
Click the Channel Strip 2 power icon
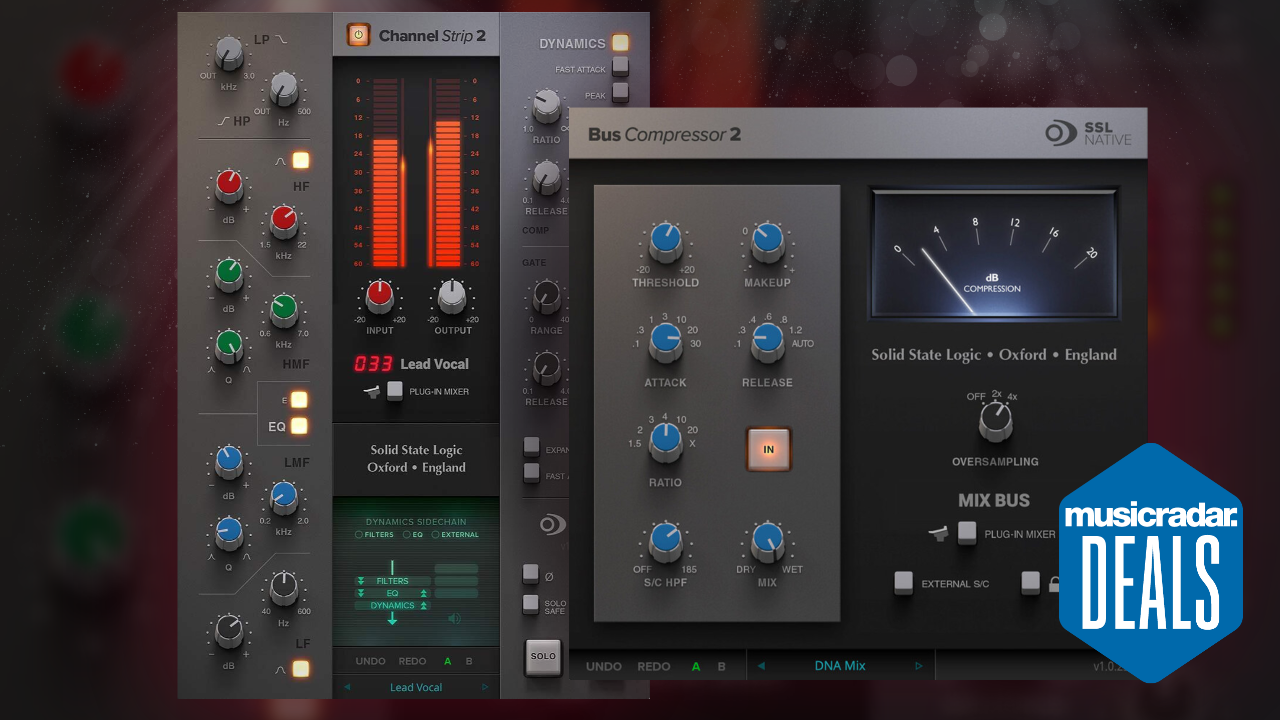coord(358,36)
